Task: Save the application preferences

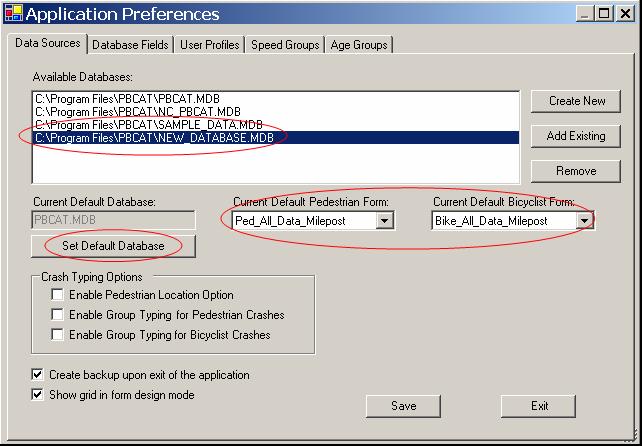Action: click(x=403, y=406)
